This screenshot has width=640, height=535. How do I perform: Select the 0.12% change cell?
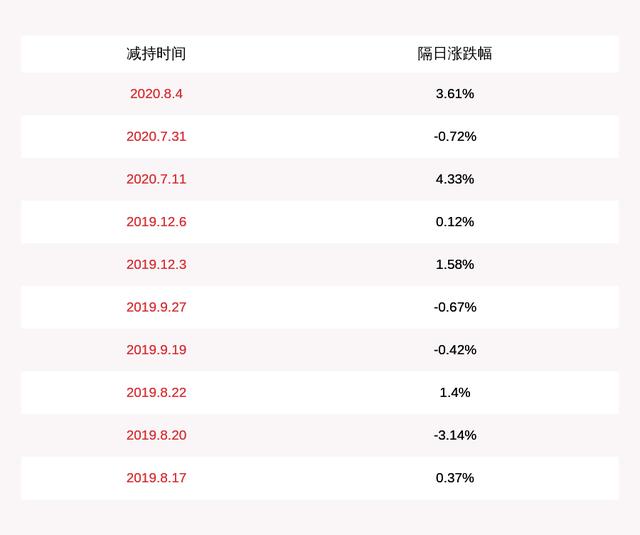(x=455, y=222)
